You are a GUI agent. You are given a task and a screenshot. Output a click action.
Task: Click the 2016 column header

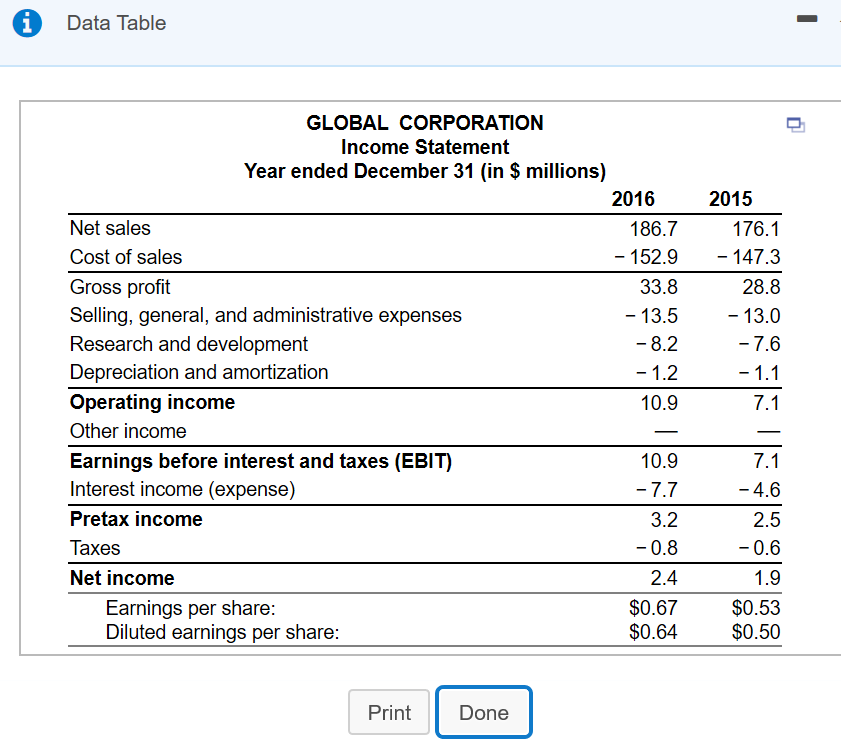pyautogui.click(x=633, y=199)
